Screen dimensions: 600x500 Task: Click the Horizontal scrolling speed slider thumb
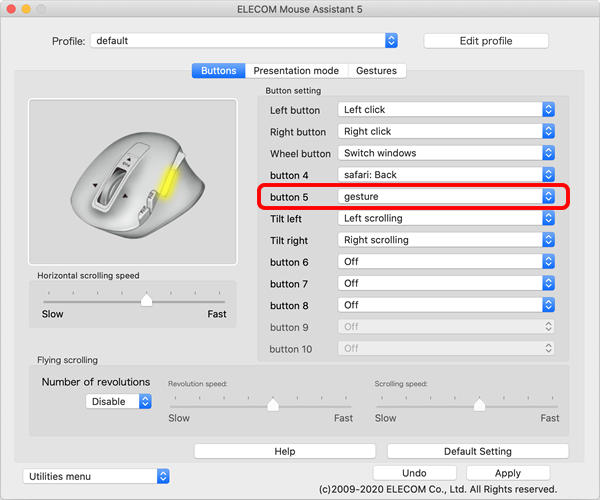[146, 300]
